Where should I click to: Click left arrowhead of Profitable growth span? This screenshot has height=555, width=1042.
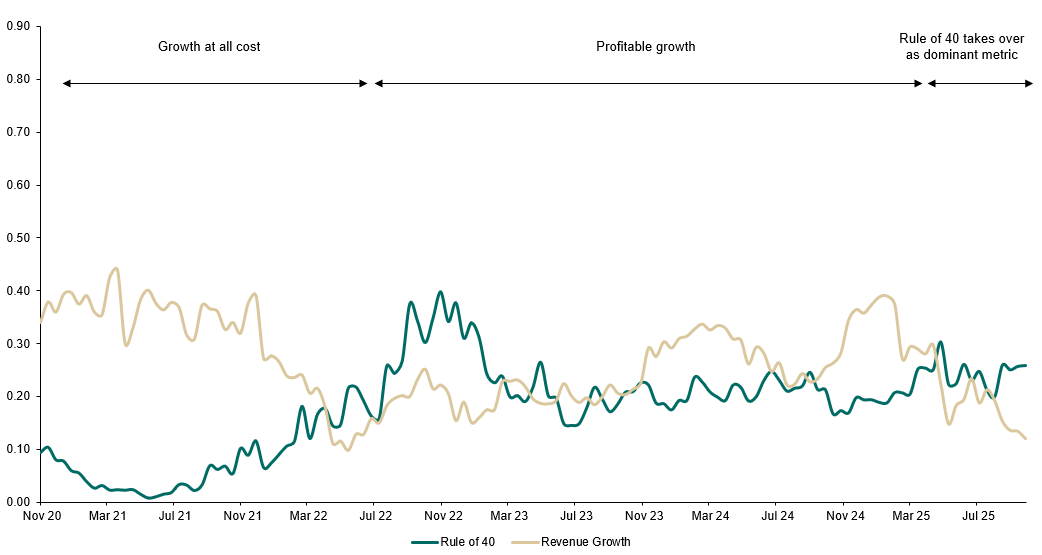379,83
